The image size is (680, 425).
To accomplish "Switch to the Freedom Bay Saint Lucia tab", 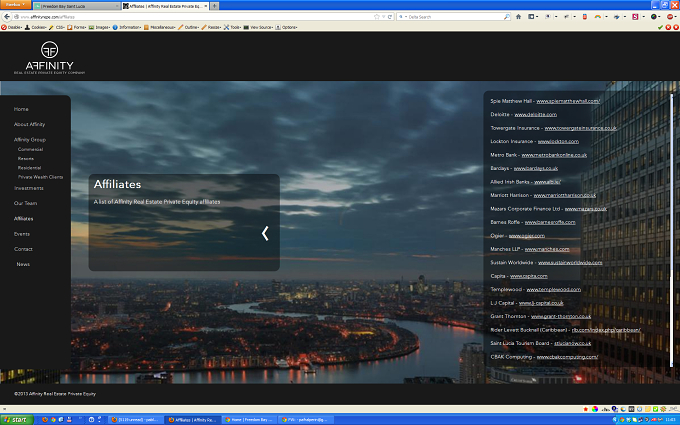I will (76, 6).
